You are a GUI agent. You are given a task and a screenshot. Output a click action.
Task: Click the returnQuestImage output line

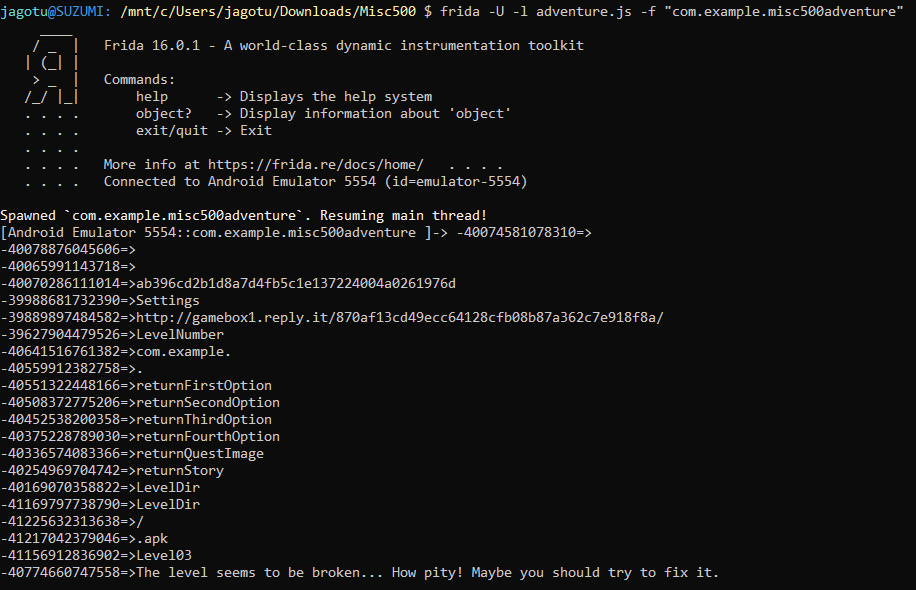tap(200, 453)
